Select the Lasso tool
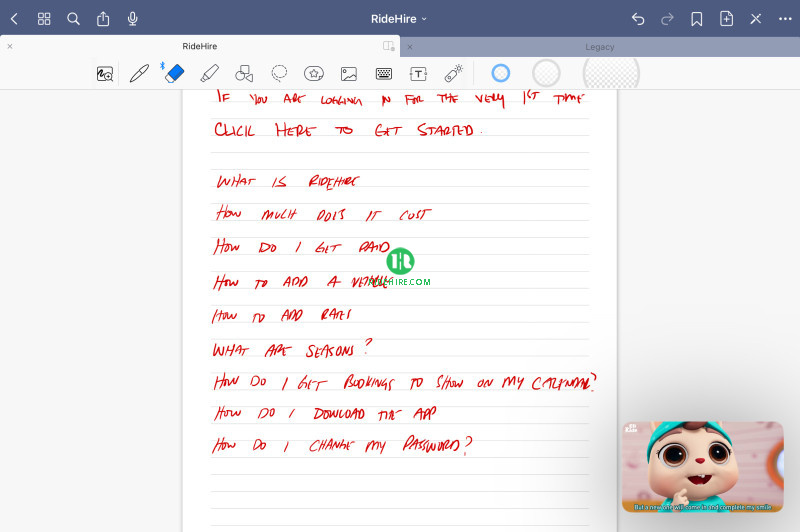Screen dimensions: 800x532 279,73
